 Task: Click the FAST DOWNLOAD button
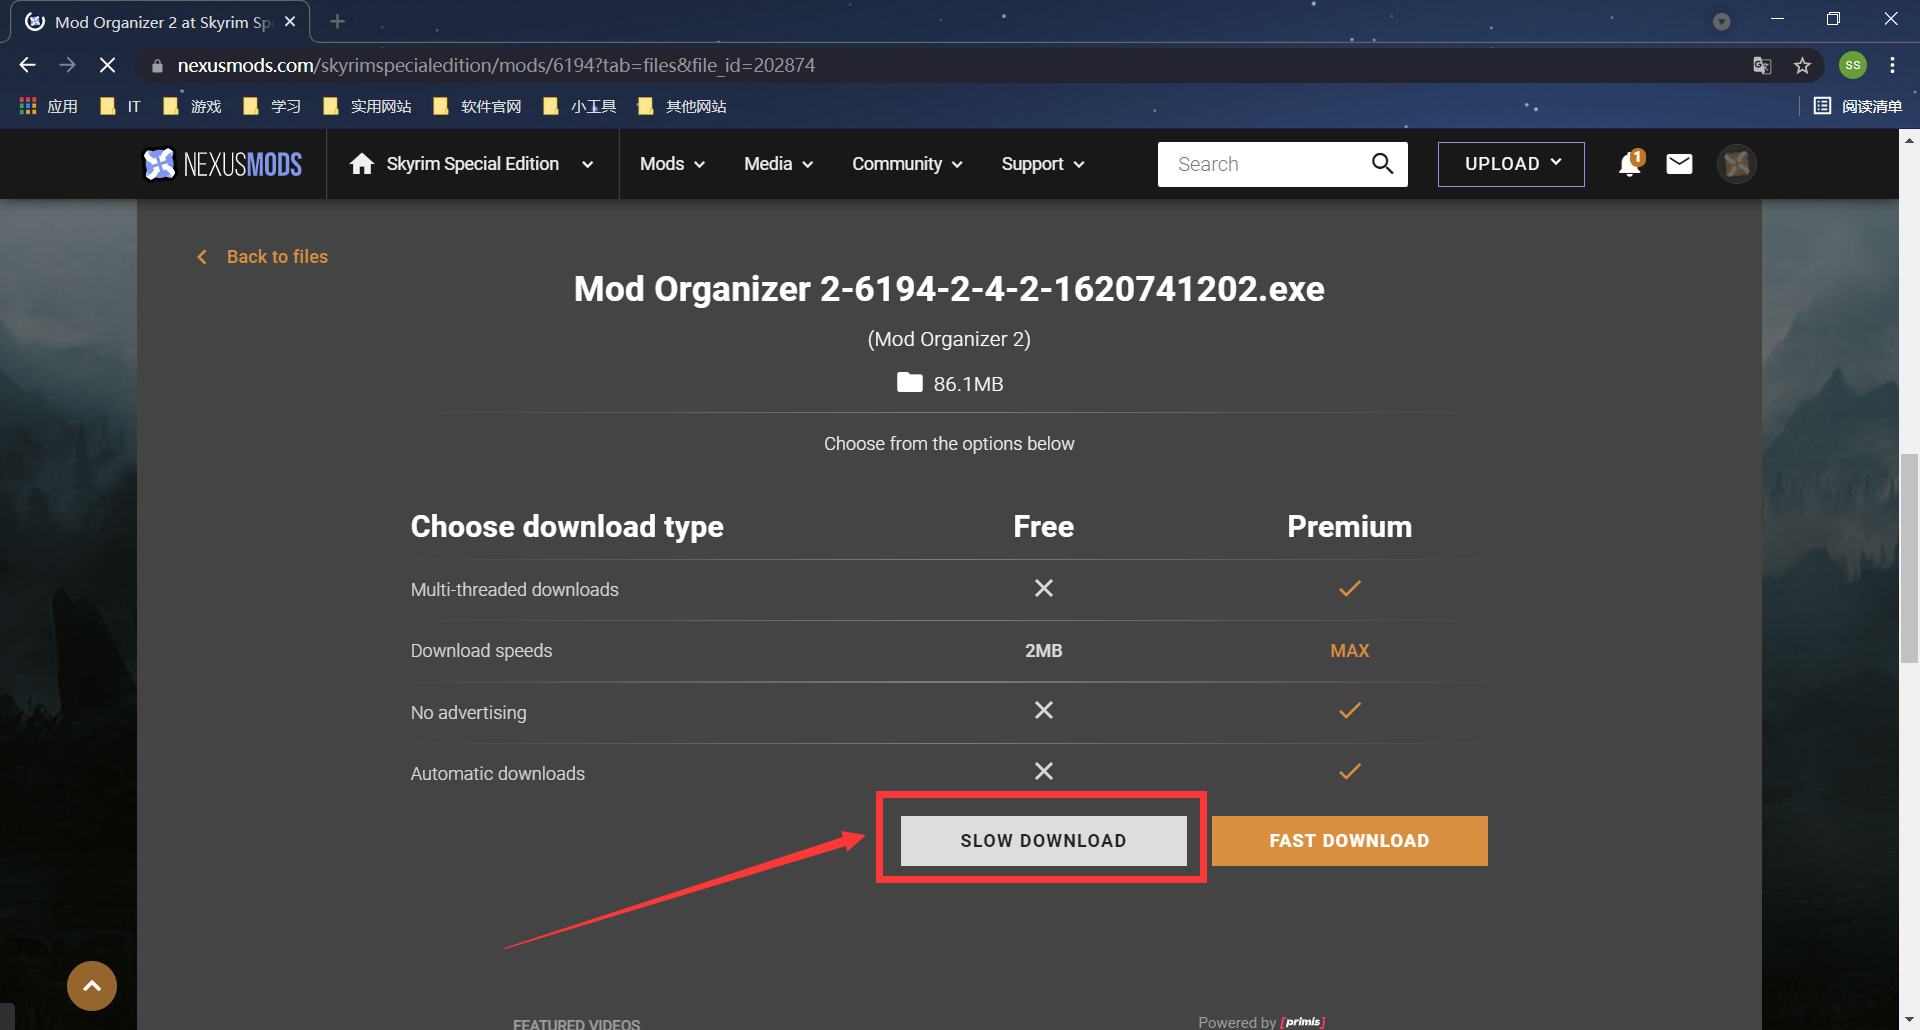(x=1349, y=840)
